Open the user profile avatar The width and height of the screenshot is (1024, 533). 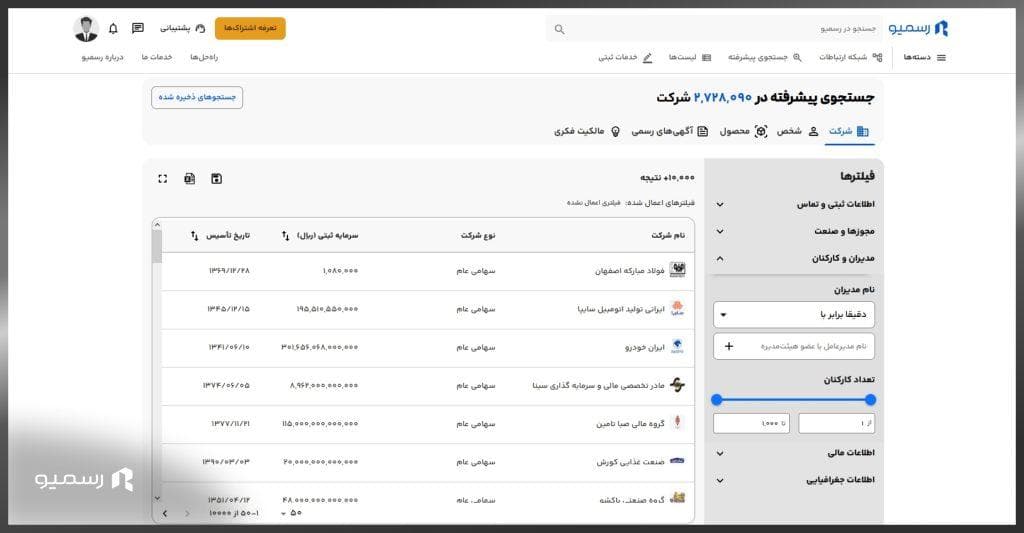click(x=86, y=29)
